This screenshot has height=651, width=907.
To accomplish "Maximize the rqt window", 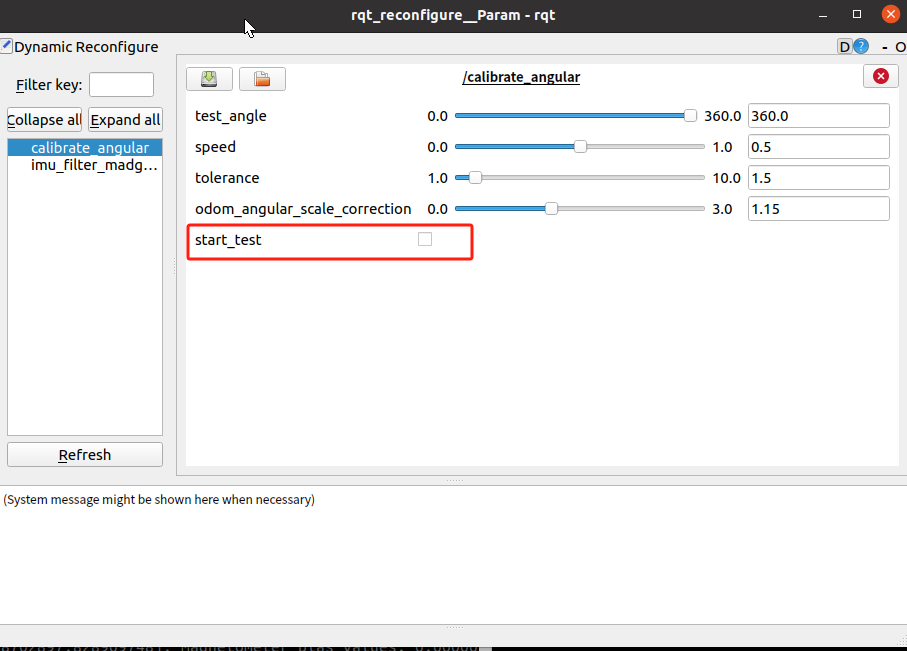I will pyautogui.click(x=857, y=14).
